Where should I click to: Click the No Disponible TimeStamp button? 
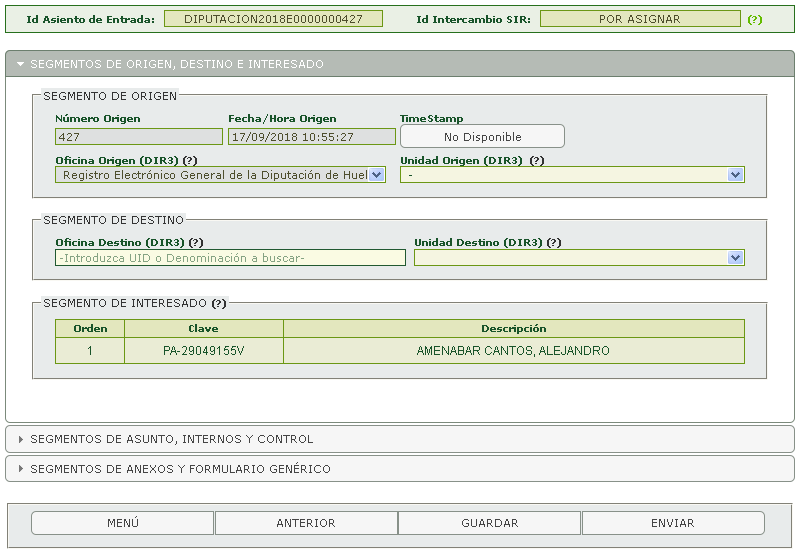coord(483,137)
